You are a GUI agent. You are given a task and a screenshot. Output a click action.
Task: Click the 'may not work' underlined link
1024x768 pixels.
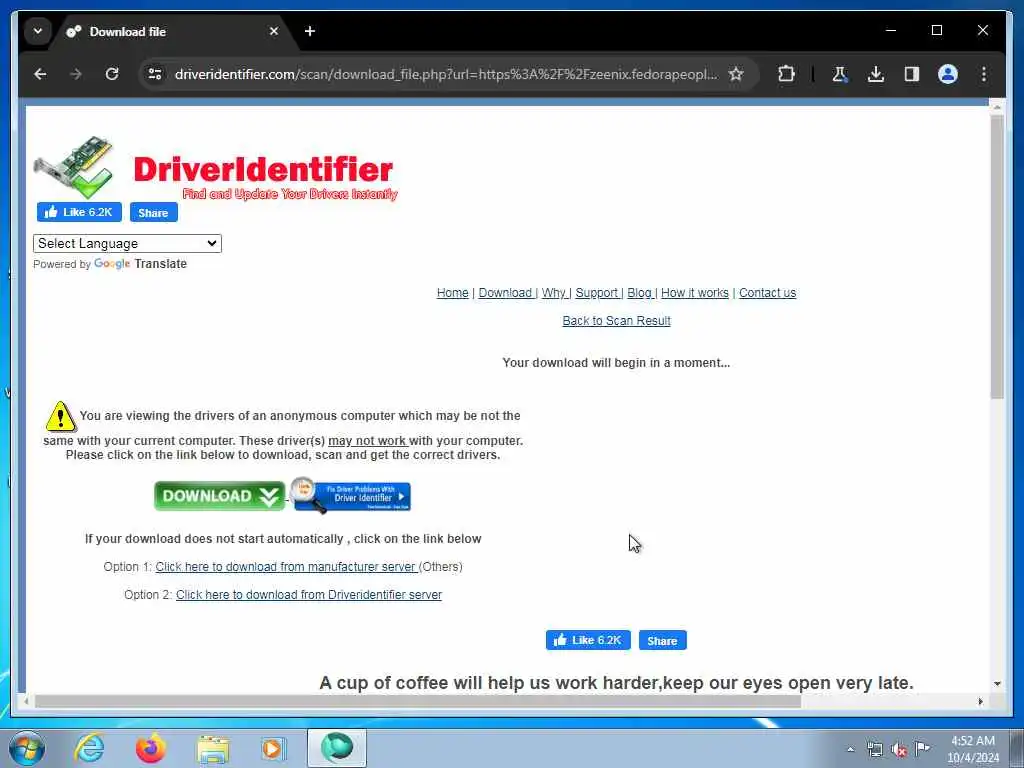[367, 441]
